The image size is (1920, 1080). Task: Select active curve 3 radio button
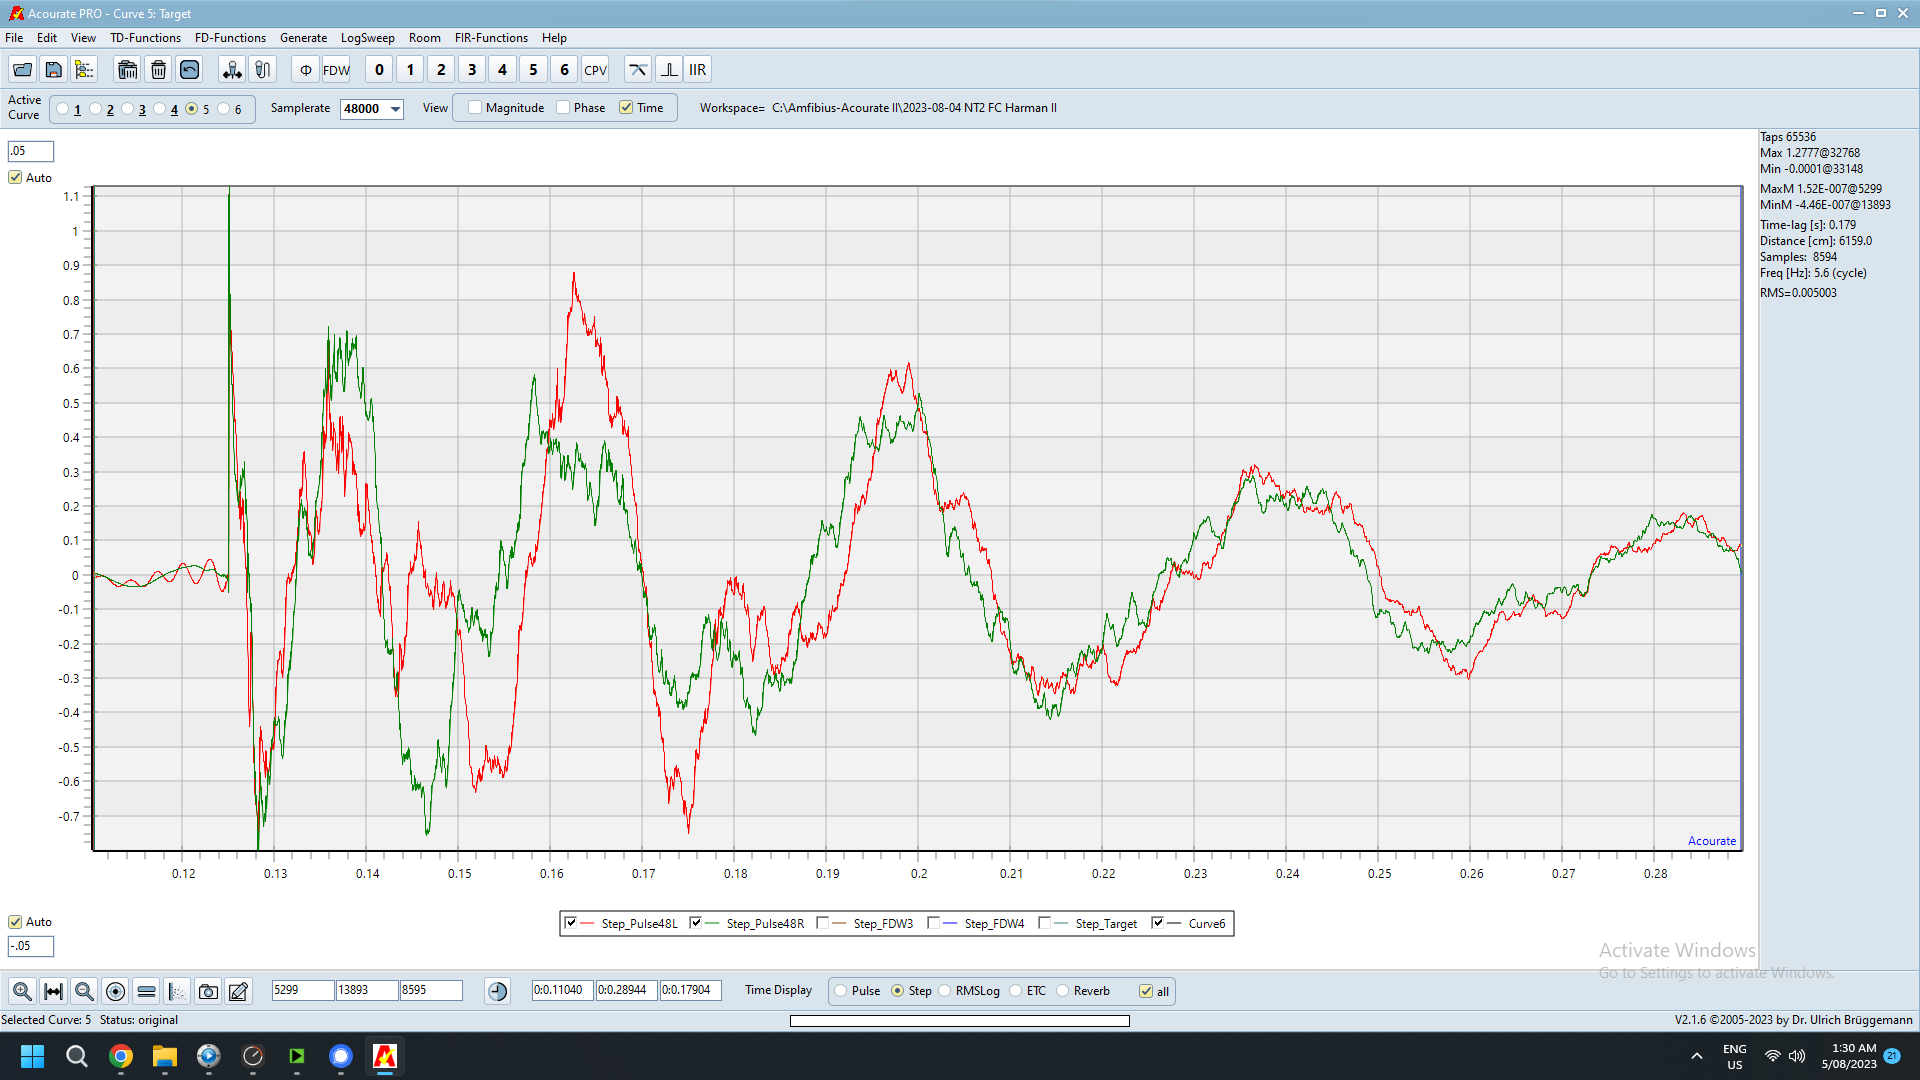pos(128,109)
